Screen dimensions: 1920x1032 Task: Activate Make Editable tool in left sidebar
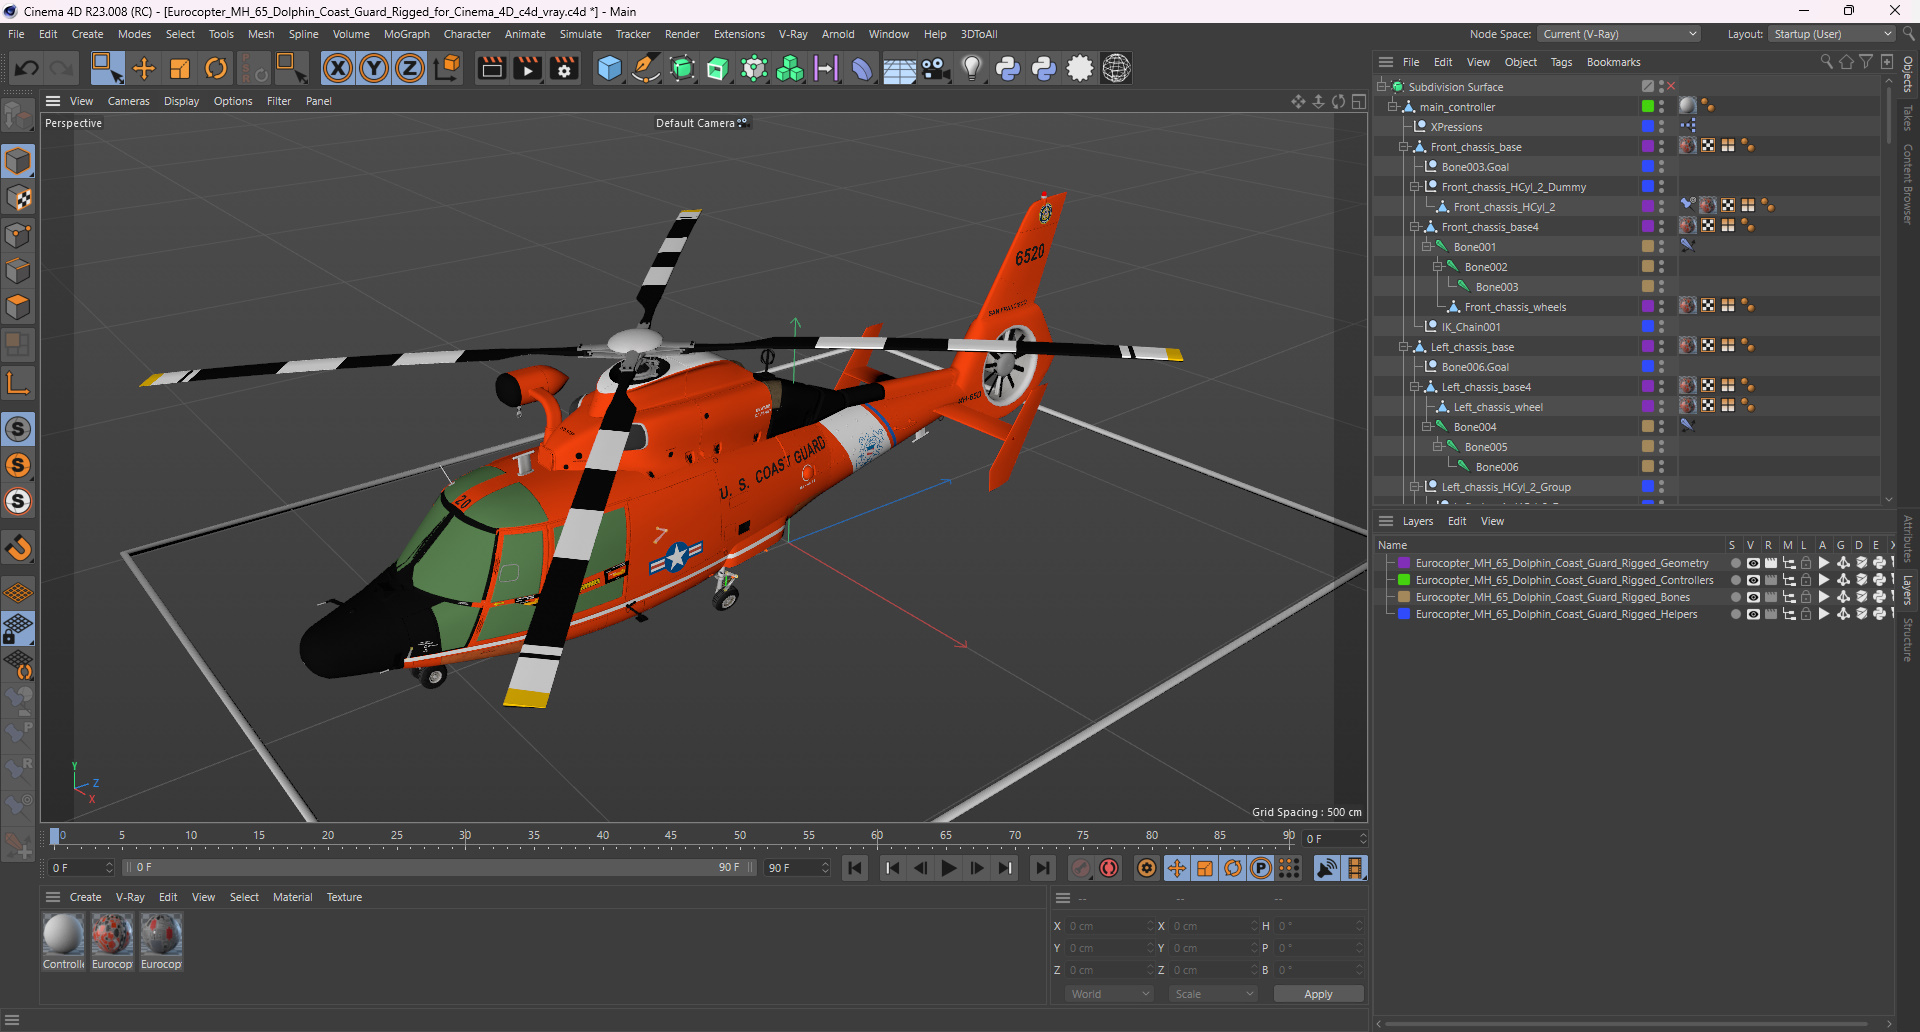tap(18, 116)
